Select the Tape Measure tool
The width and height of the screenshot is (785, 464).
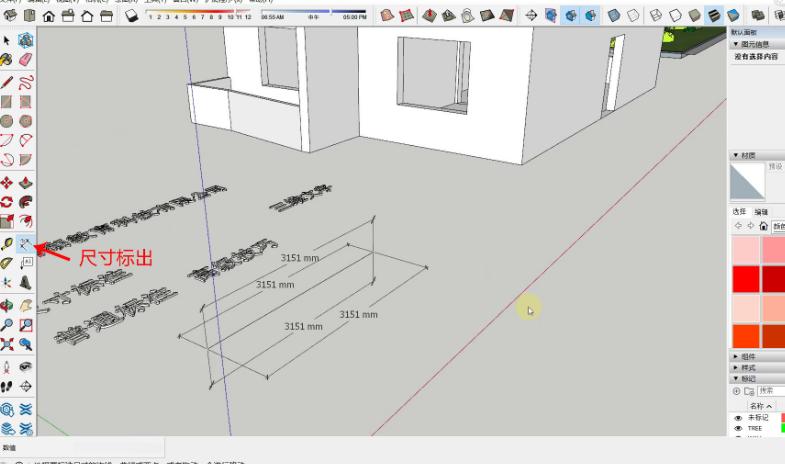(x=7, y=244)
